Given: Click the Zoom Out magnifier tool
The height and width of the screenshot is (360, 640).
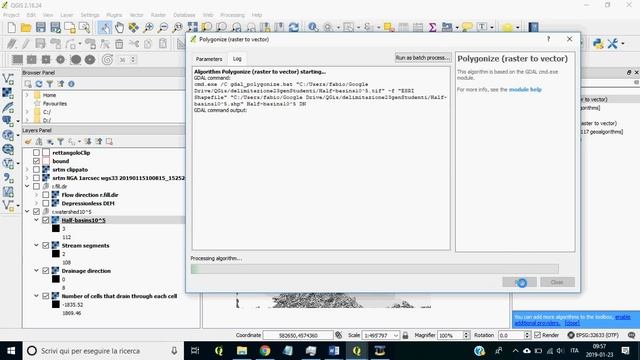Looking at the screenshot, I should pos(163,27).
